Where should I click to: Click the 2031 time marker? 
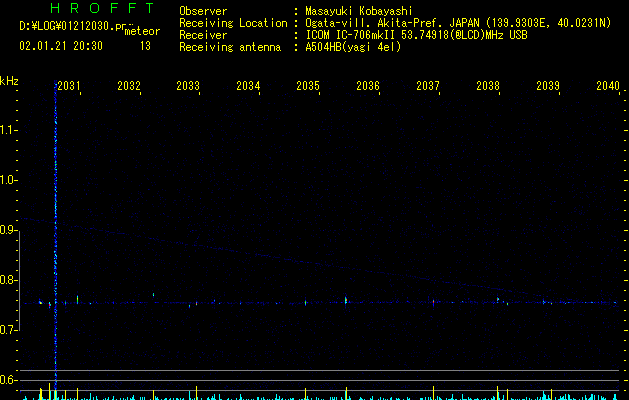coord(69,86)
